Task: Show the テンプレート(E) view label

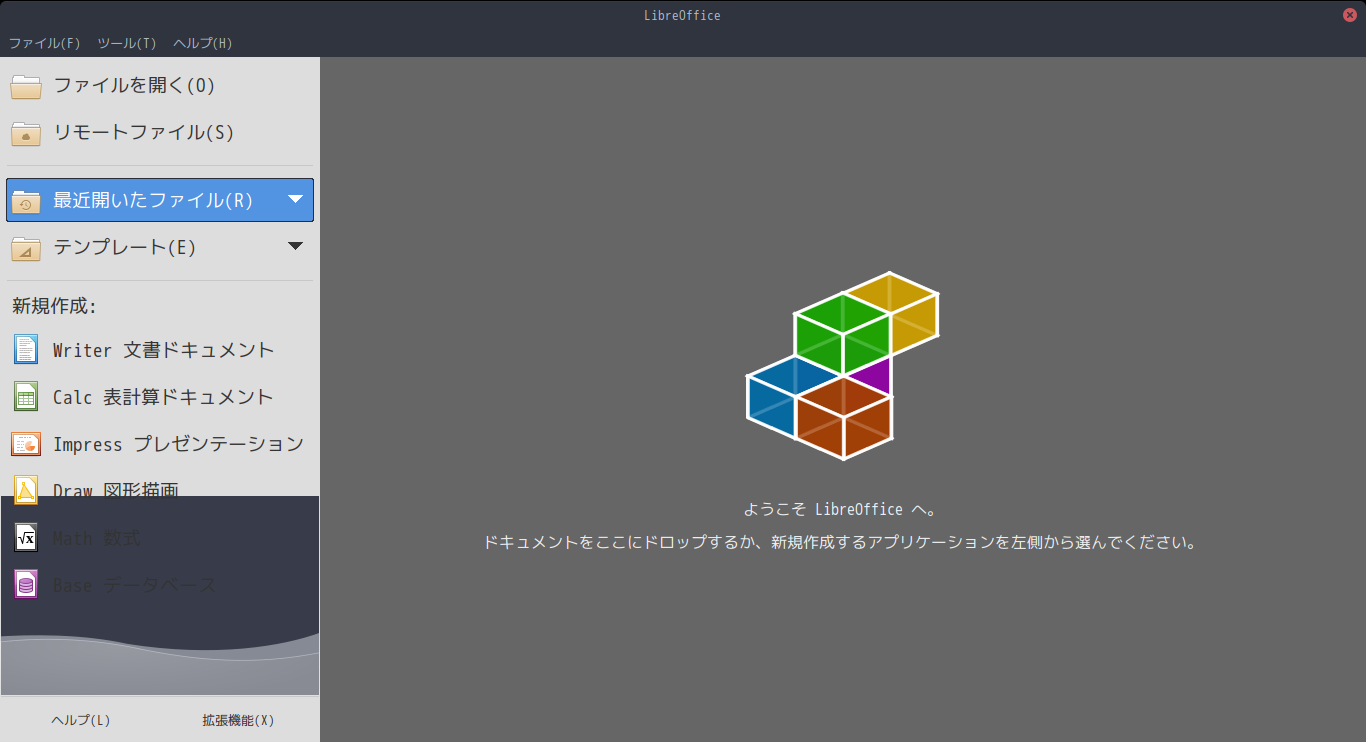Action: (125, 247)
